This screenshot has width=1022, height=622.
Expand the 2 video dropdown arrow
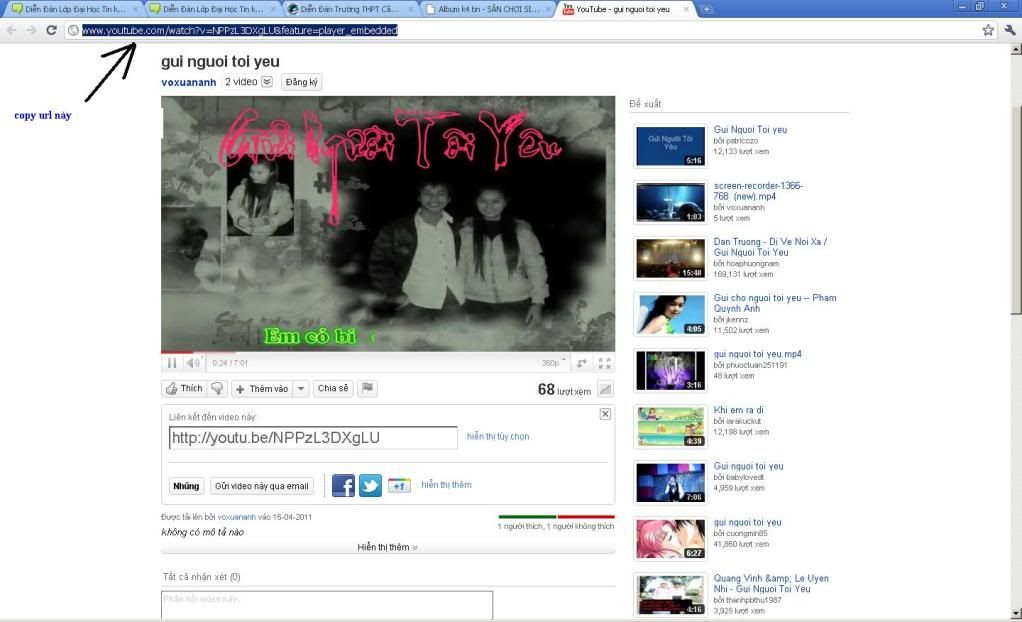point(267,81)
